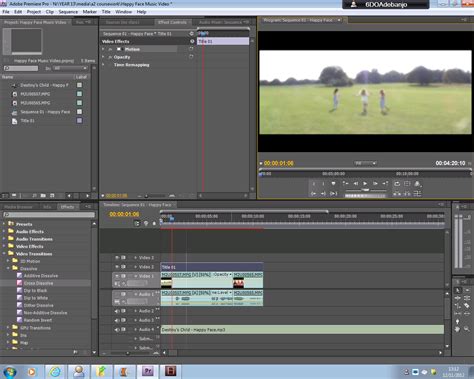
Task: Open the Clip menu
Action: click(50, 12)
